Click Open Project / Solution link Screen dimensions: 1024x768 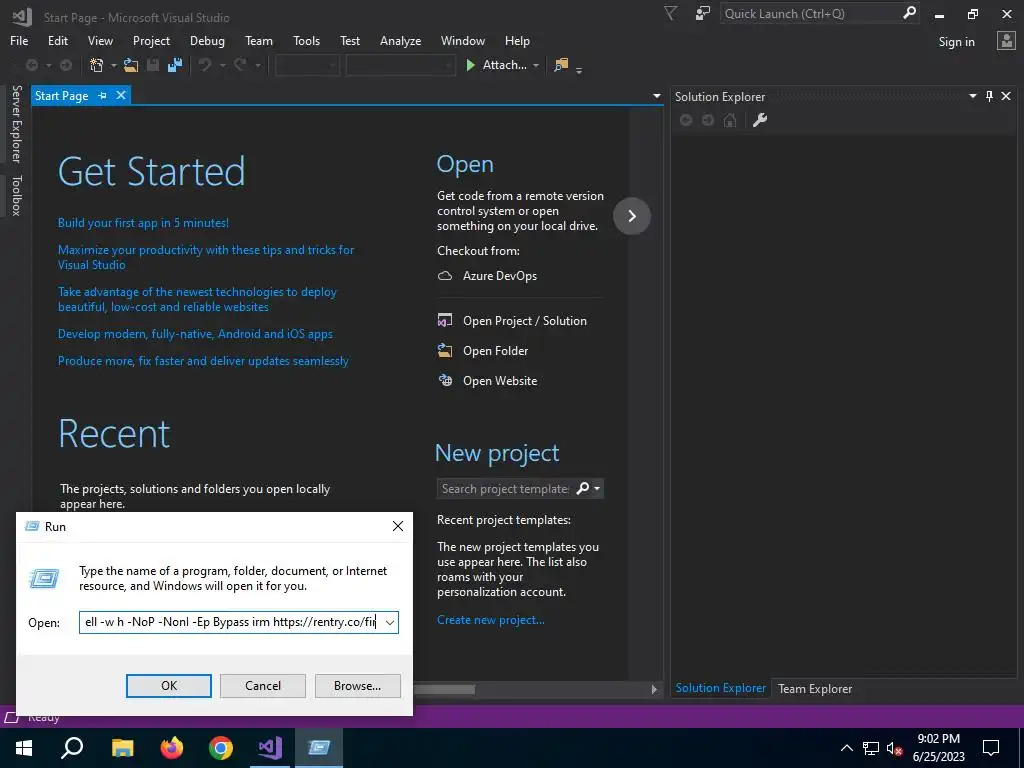coord(524,321)
